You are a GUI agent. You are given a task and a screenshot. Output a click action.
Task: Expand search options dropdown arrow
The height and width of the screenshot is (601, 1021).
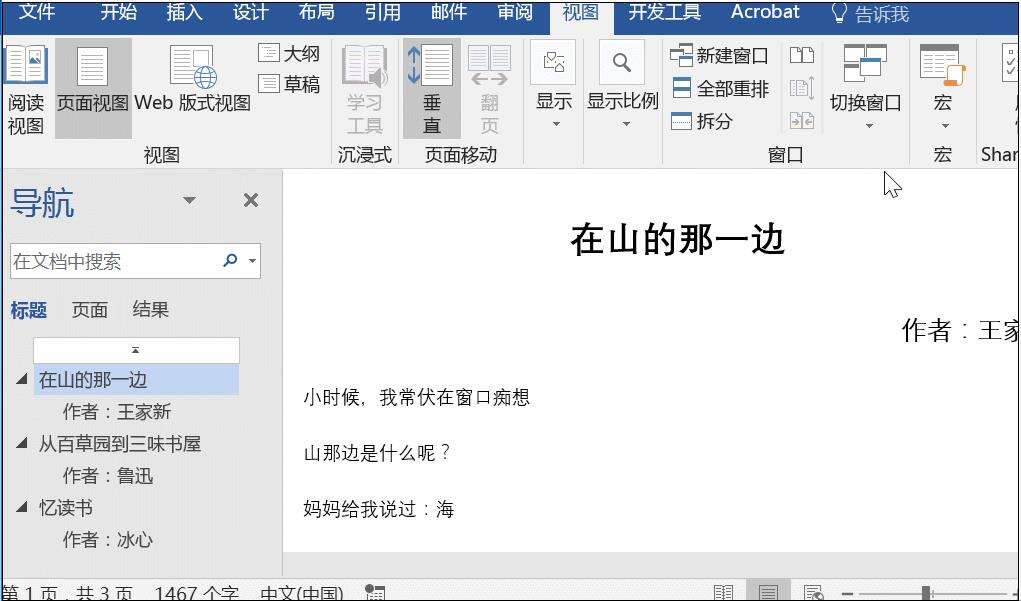coord(253,261)
